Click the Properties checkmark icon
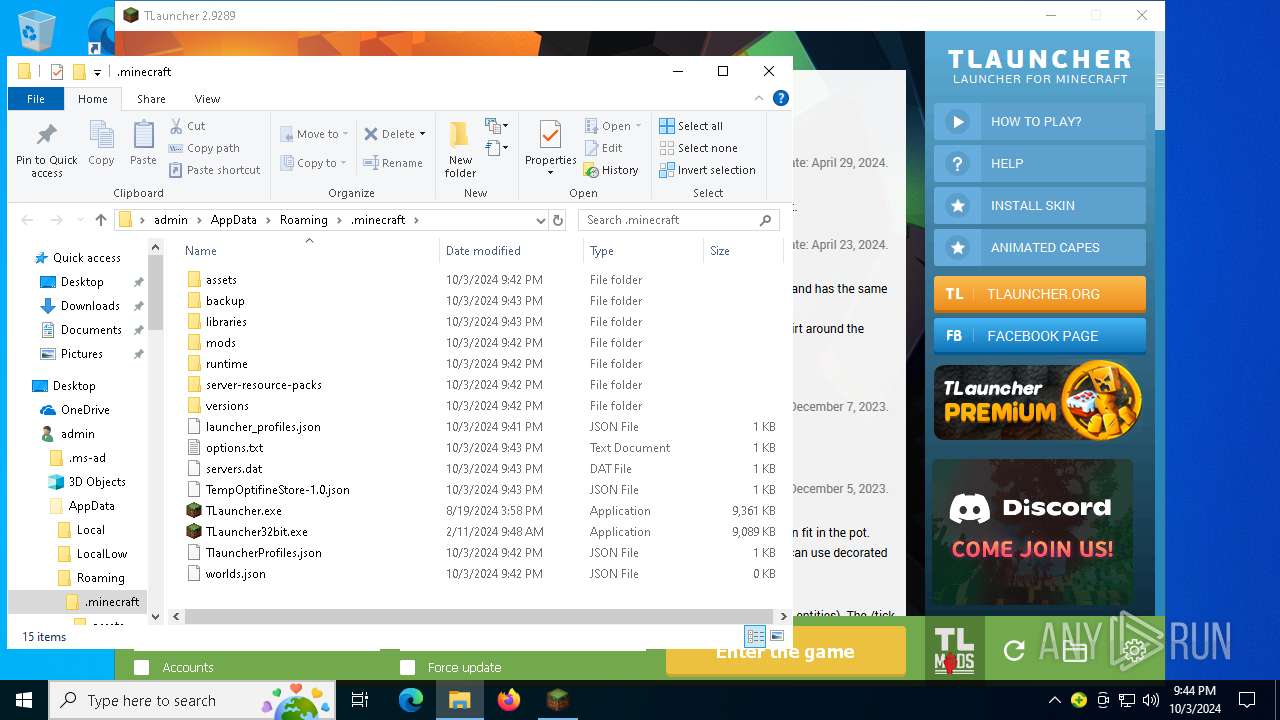Image resolution: width=1280 pixels, height=720 pixels. pyautogui.click(x=550, y=135)
